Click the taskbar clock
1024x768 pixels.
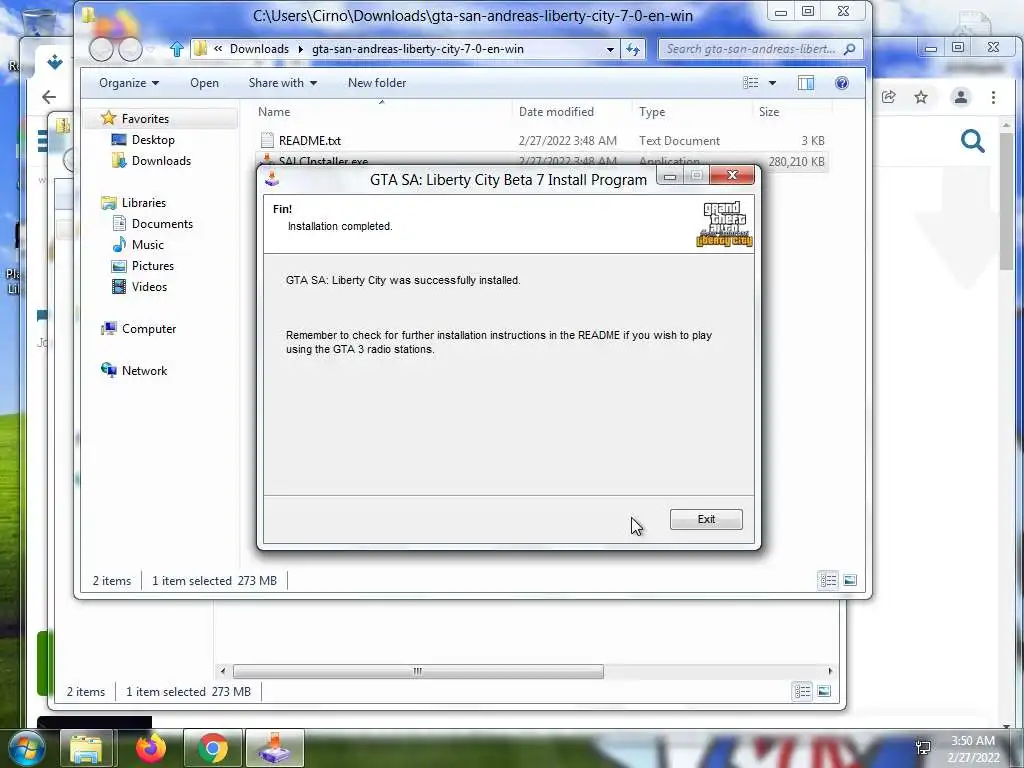(973, 749)
